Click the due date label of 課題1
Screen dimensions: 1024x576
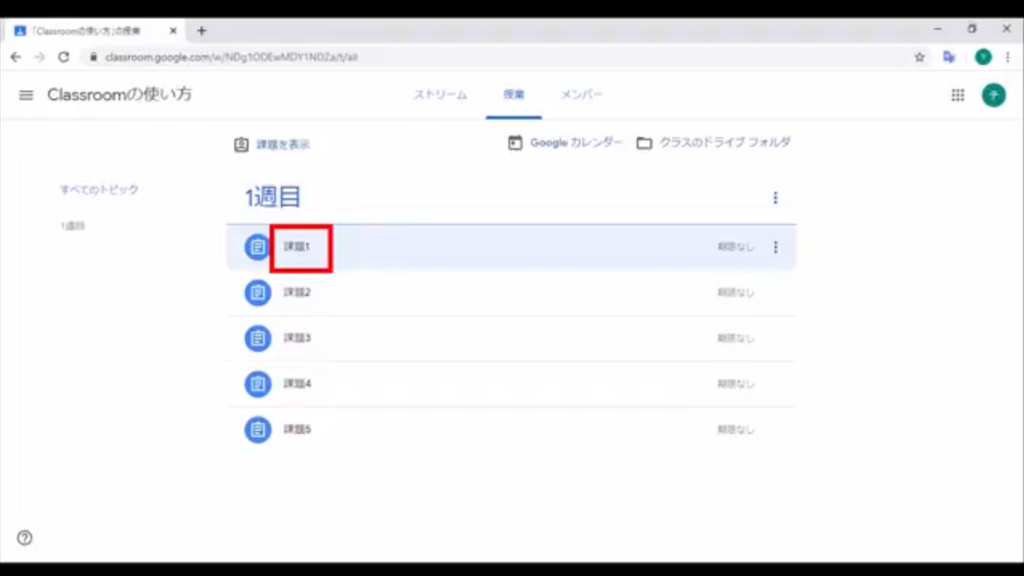point(736,247)
